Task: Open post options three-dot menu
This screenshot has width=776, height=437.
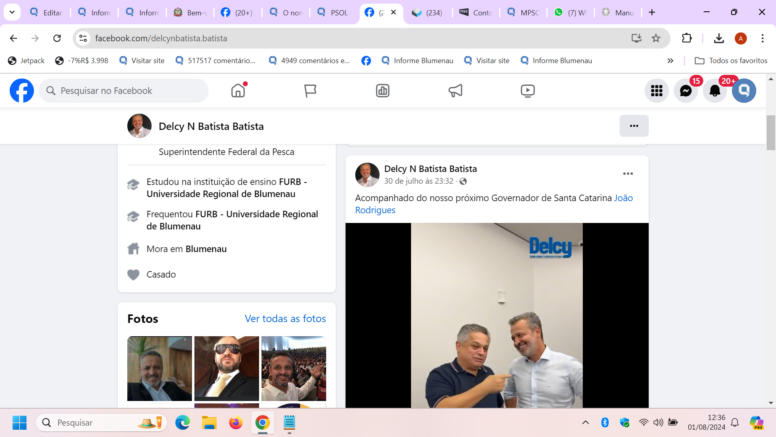Action: [628, 174]
